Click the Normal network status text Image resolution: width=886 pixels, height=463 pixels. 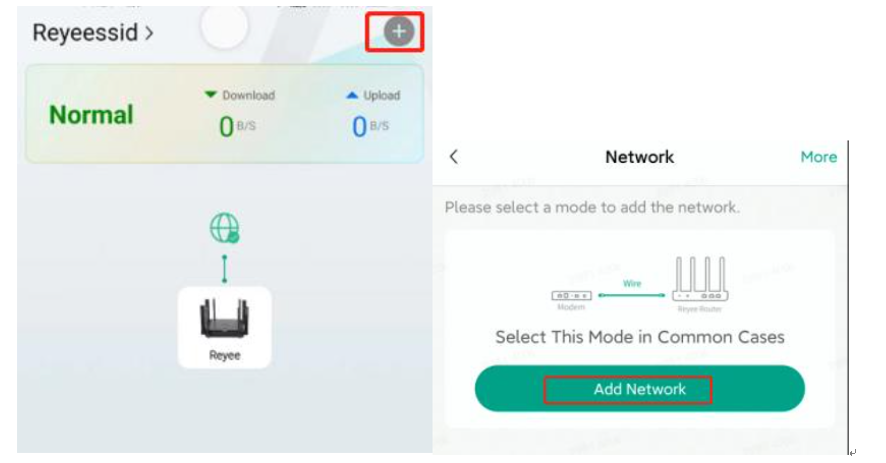[91, 116]
